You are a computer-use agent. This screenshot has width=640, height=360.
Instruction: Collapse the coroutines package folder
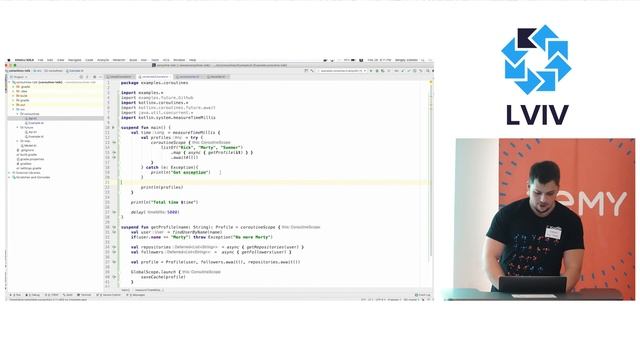pyautogui.click(x=18, y=114)
